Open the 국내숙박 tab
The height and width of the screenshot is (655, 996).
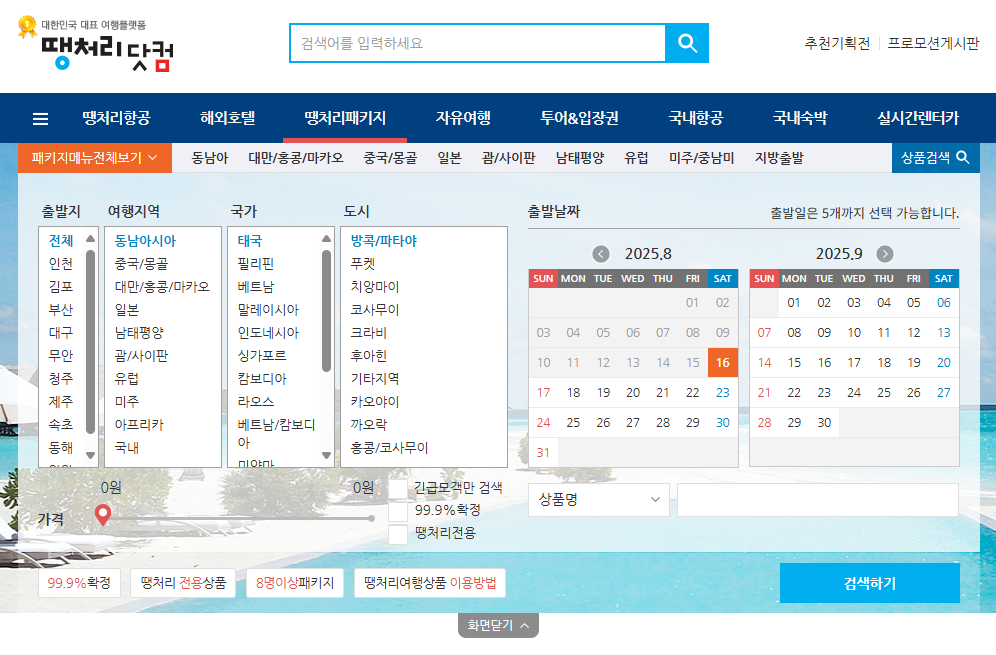click(x=800, y=118)
